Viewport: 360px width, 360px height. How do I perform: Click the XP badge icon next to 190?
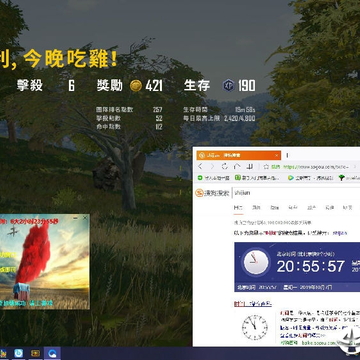[x=229, y=86]
